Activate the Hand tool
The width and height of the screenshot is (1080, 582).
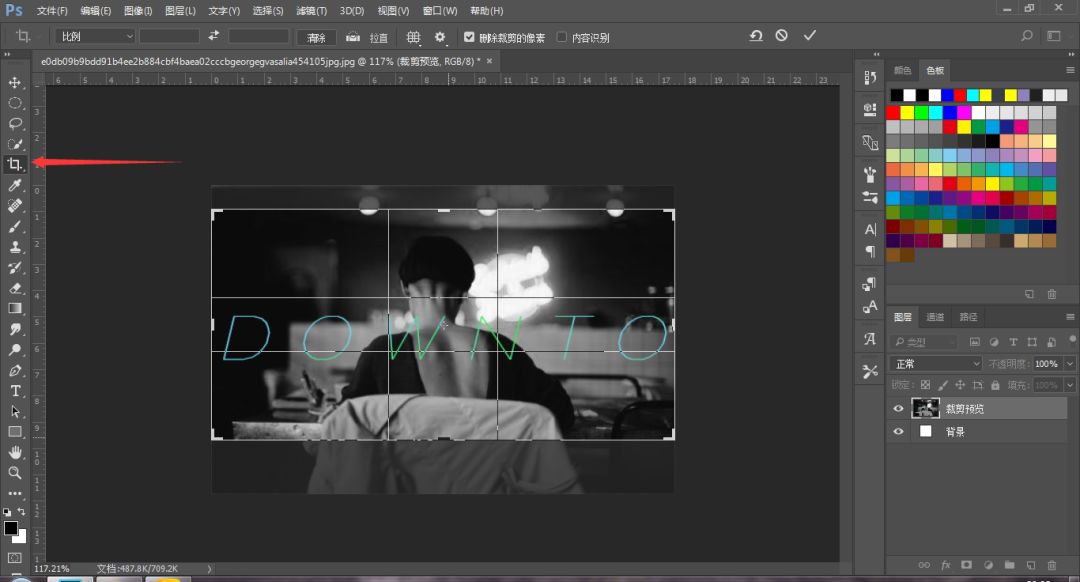[15, 452]
